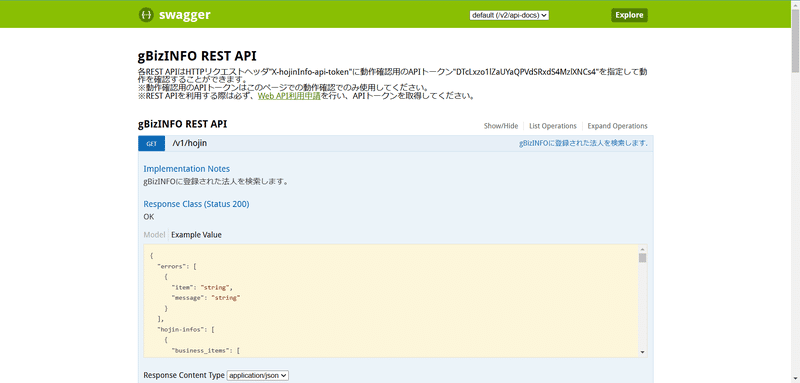Click the page scrollbar up arrow
The height and width of the screenshot is (383, 800).
795,4
